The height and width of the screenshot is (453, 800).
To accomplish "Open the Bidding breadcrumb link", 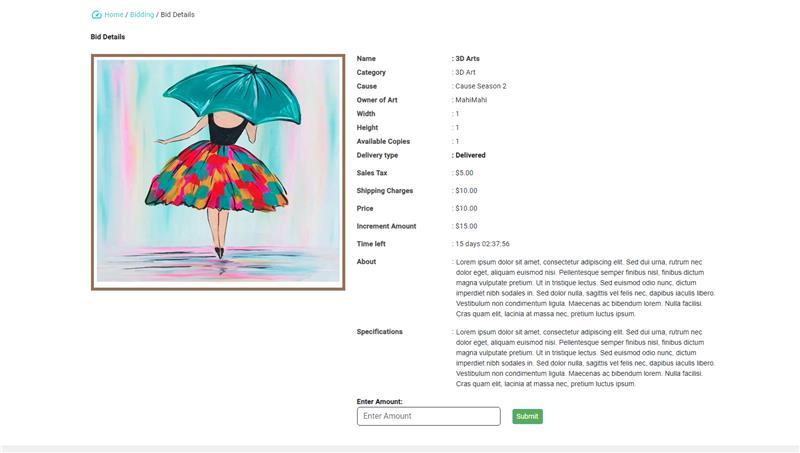I will 142,15.
